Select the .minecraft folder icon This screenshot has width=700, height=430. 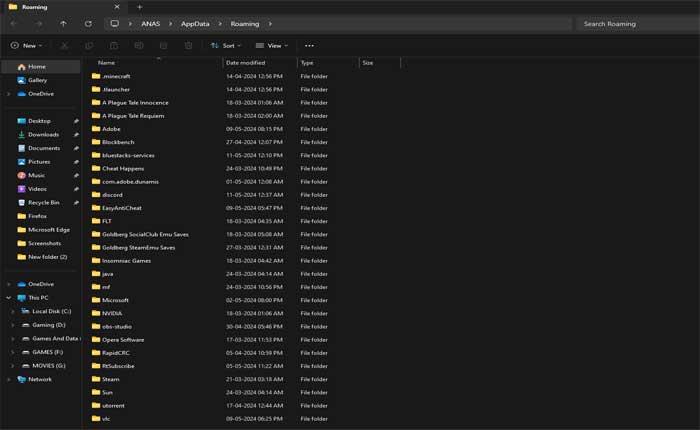pos(96,76)
